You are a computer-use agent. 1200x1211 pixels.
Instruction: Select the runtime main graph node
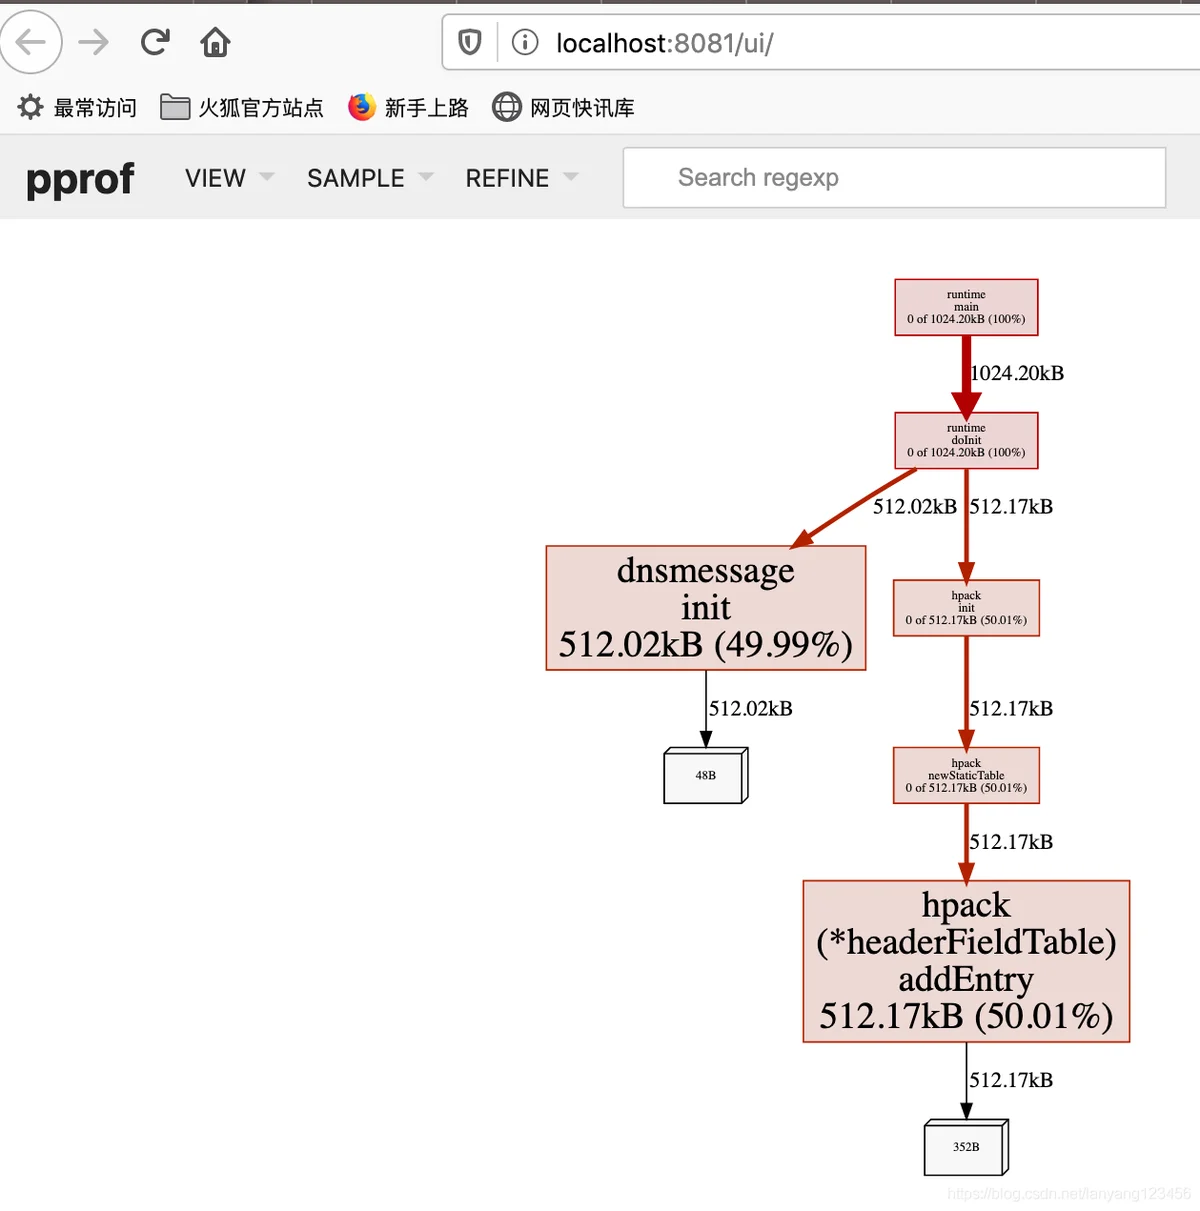coord(966,307)
